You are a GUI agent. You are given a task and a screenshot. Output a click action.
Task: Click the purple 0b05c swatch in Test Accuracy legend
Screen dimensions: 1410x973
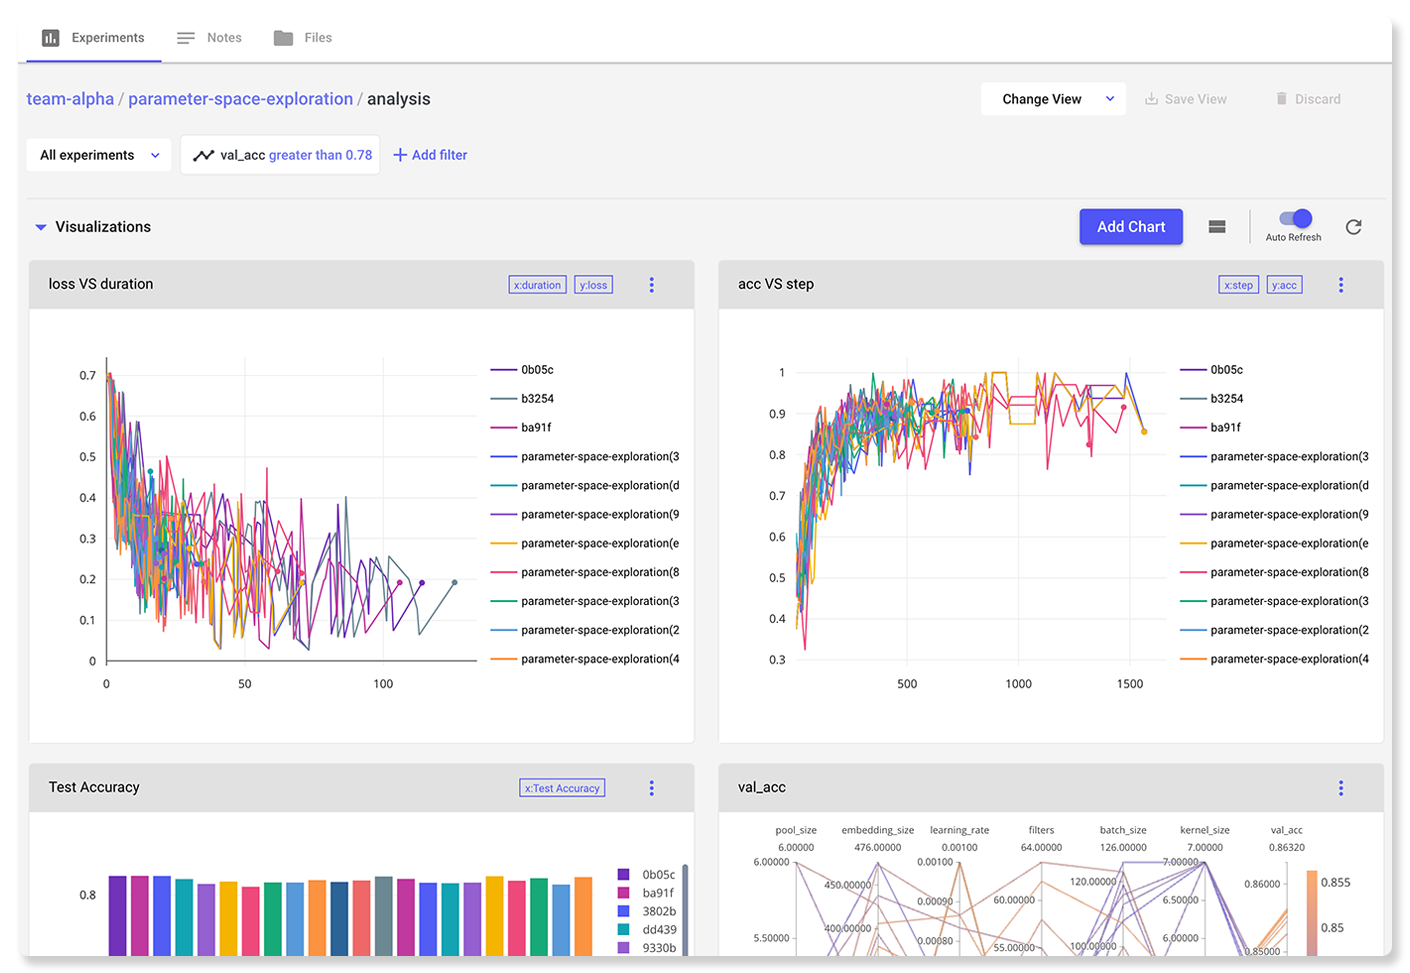pyautogui.click(x=624, y=874)
